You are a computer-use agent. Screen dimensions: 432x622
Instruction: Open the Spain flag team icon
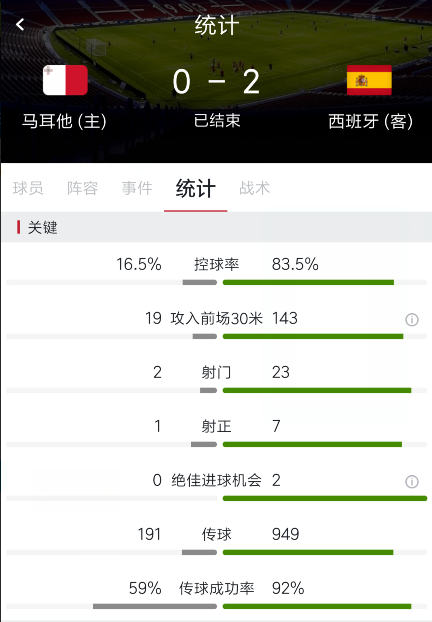(x=369, y=80)
